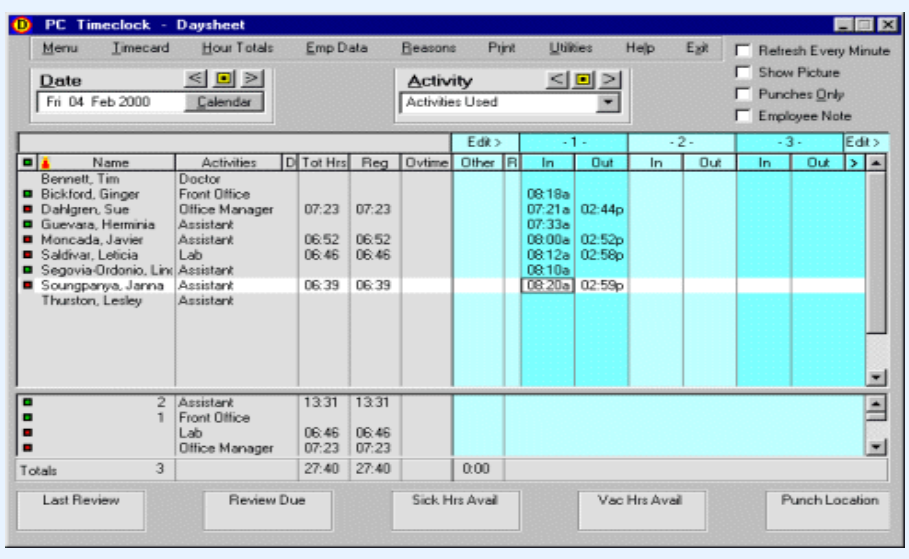909x559 pixels.
Task: Open the Help menu
Action: 640,48
